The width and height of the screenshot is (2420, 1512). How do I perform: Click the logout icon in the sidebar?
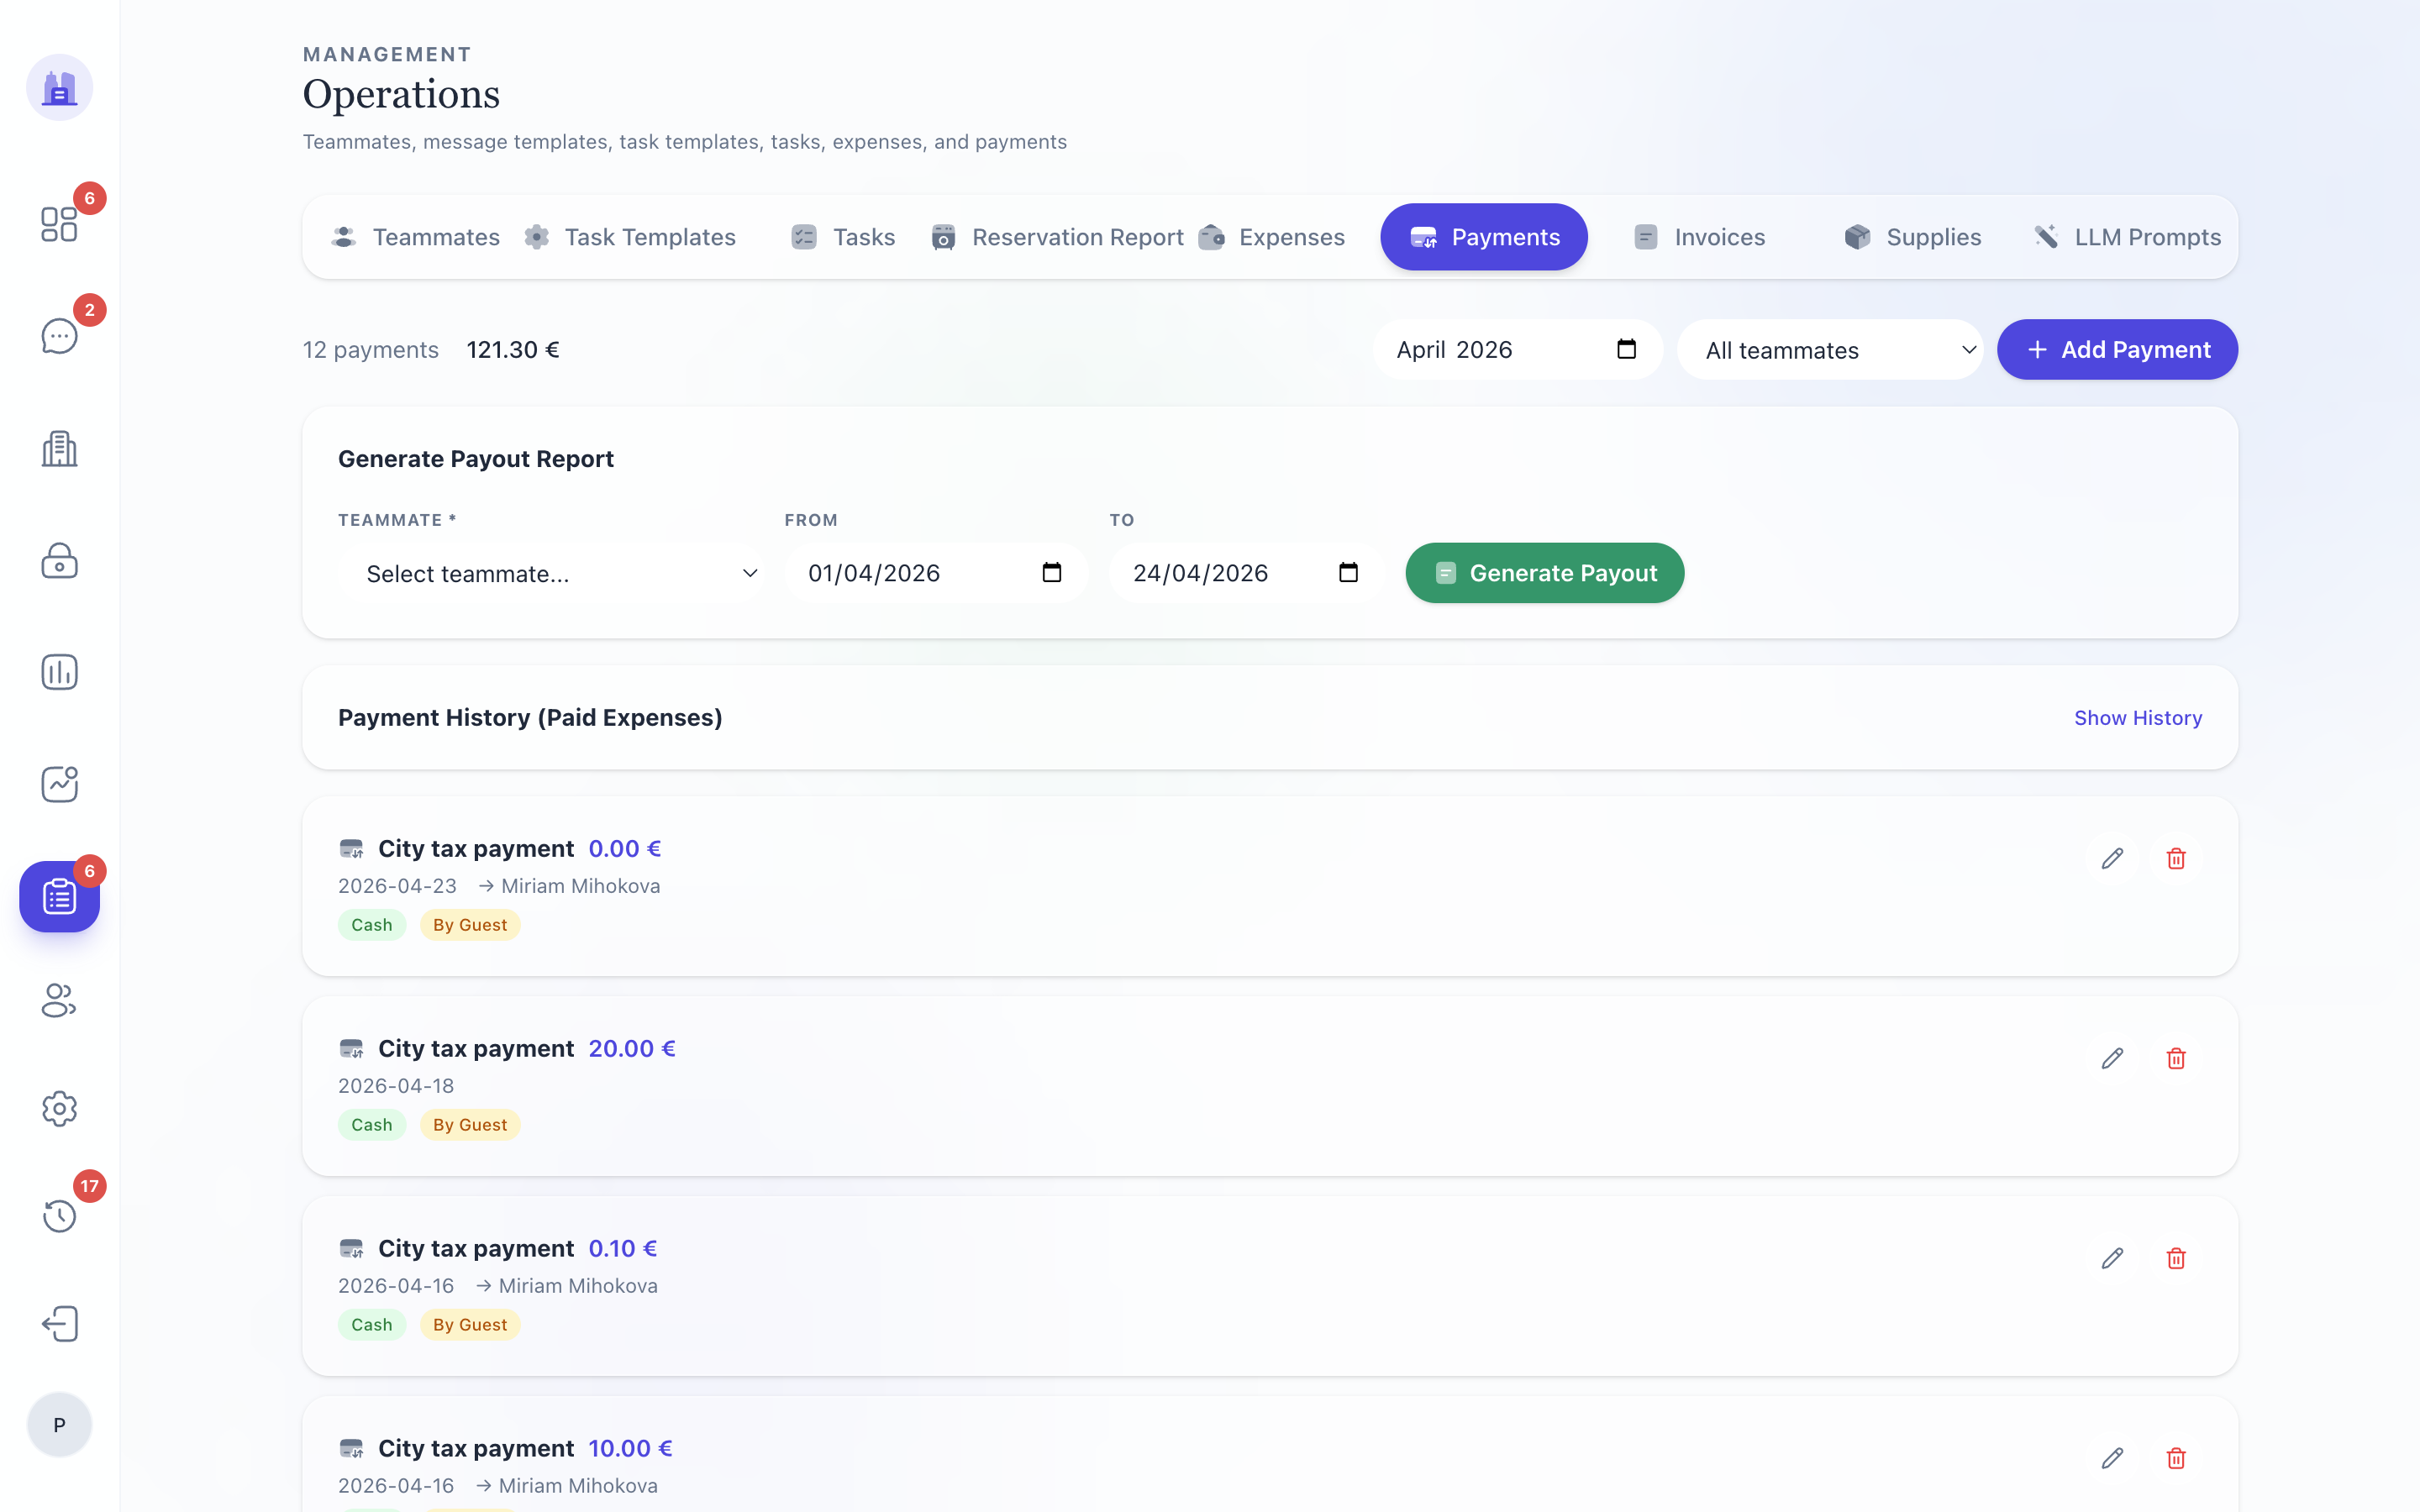click(59, 1324)
